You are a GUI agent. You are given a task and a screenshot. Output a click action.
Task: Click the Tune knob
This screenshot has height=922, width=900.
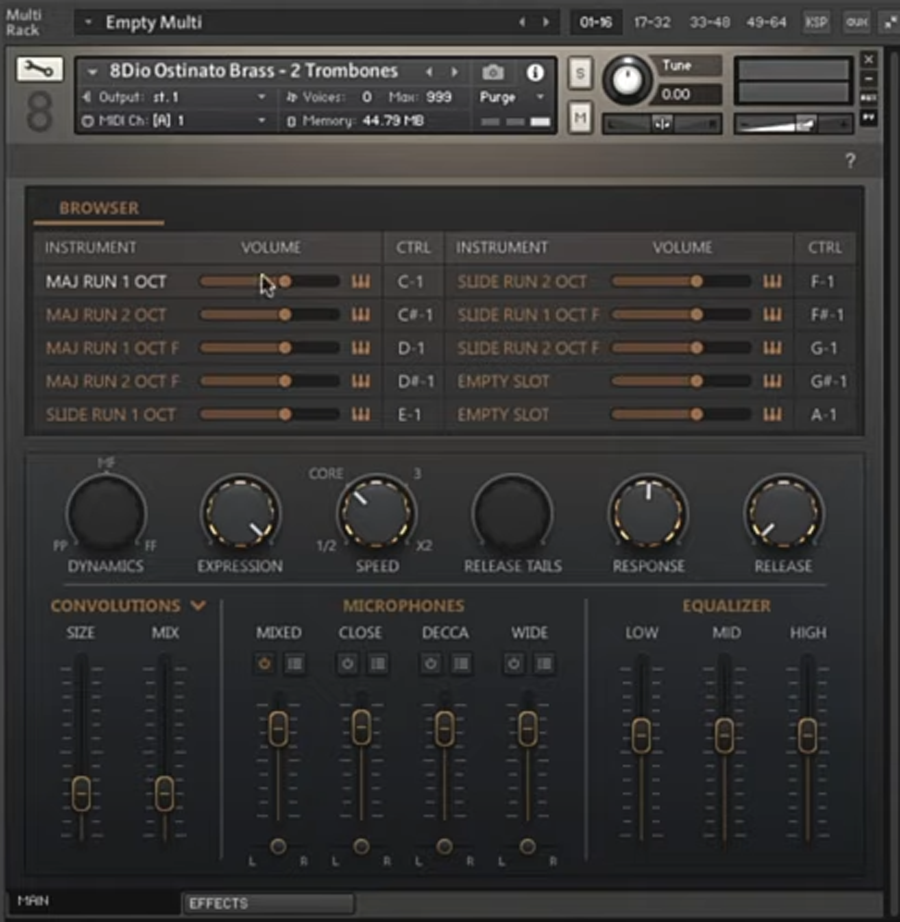pos(627,80)
